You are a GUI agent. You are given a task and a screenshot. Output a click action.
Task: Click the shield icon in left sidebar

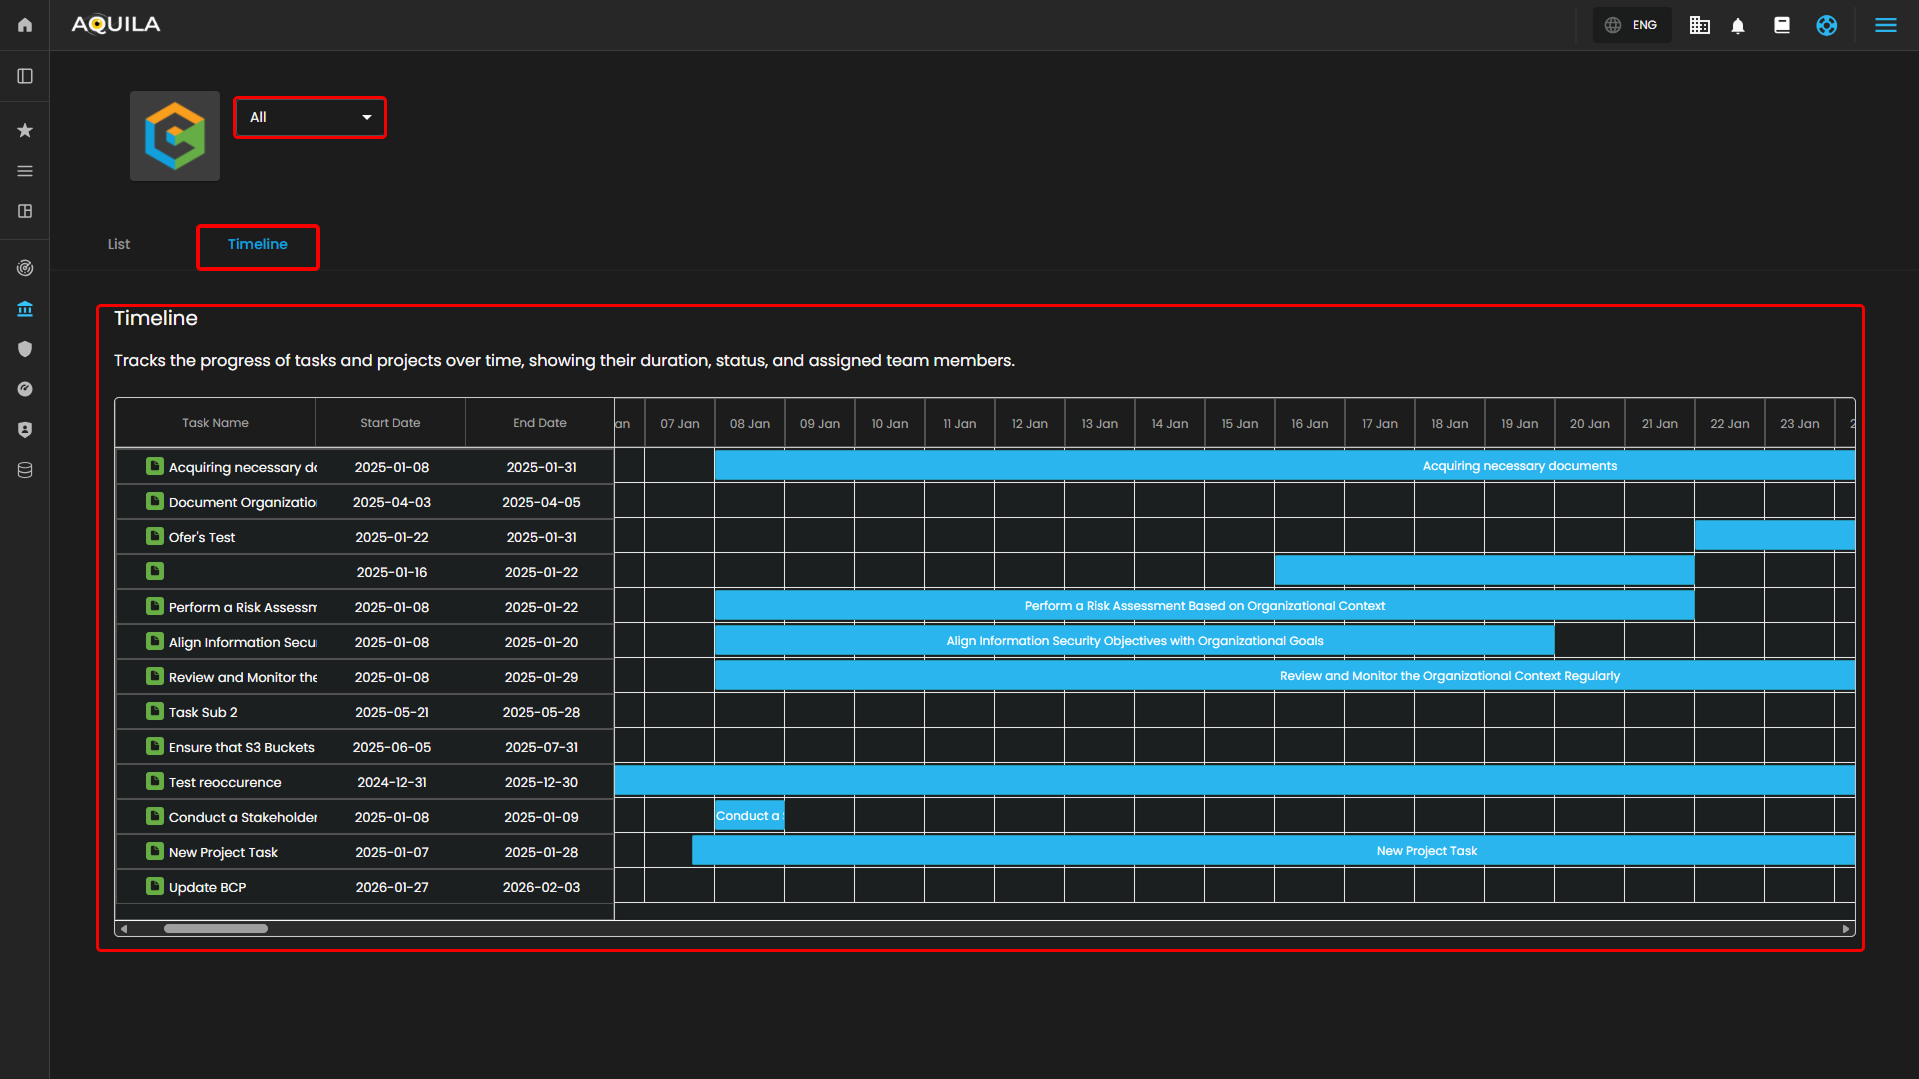point(25,349)
